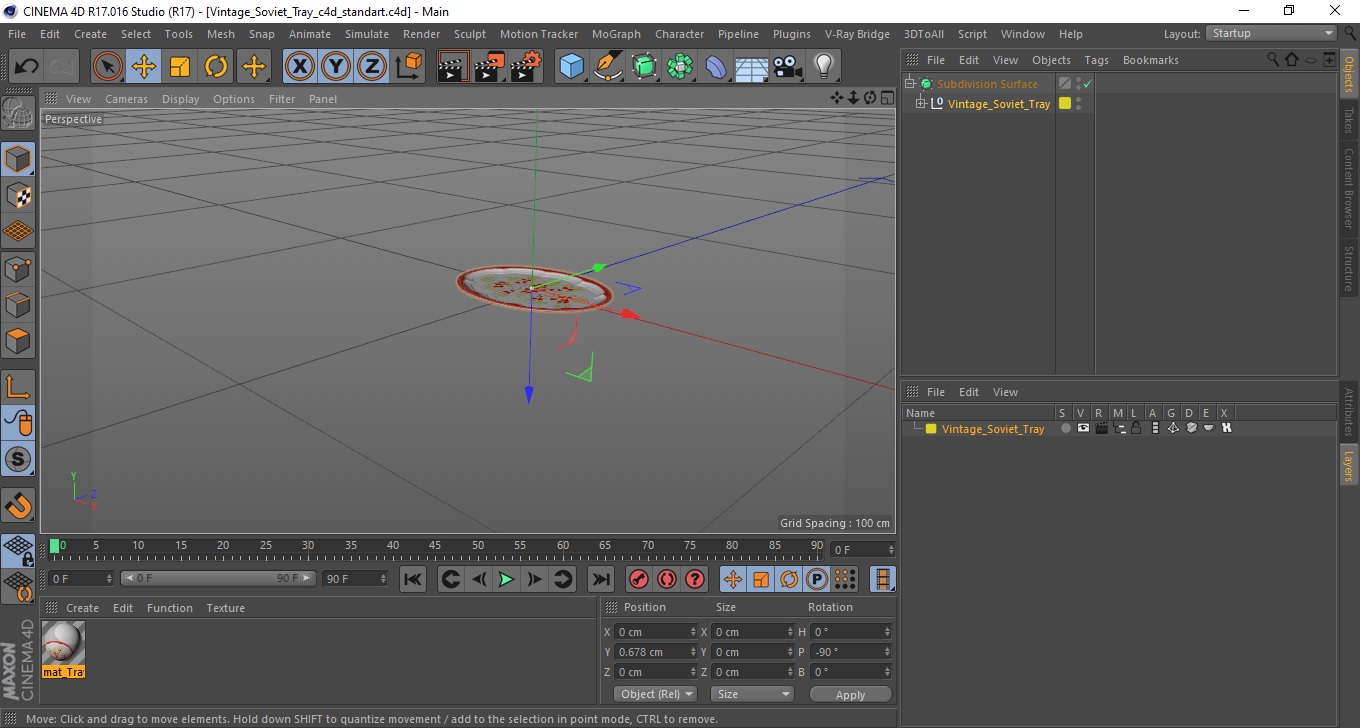Screen dimensions: 1360x728
Task: Toggle Subdivision Surface enable checkmark
Action: click(x=1087, y=84)
